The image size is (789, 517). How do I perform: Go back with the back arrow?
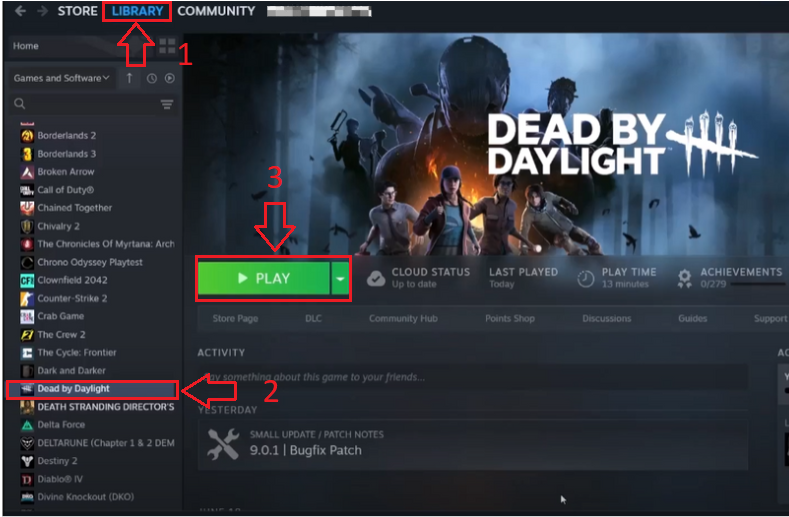click(20, 11)
